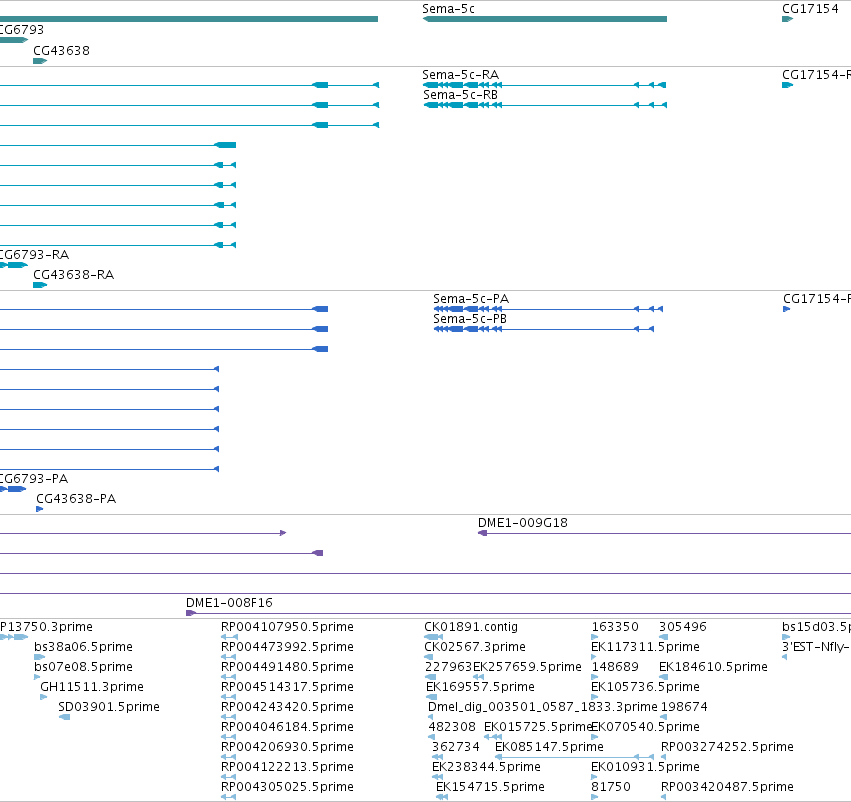The width and height of the screenshot is (851, 802).
Task: Click the CK01891.contig arrow glyph
Action: pyautogui.click(x=434, y=637)
